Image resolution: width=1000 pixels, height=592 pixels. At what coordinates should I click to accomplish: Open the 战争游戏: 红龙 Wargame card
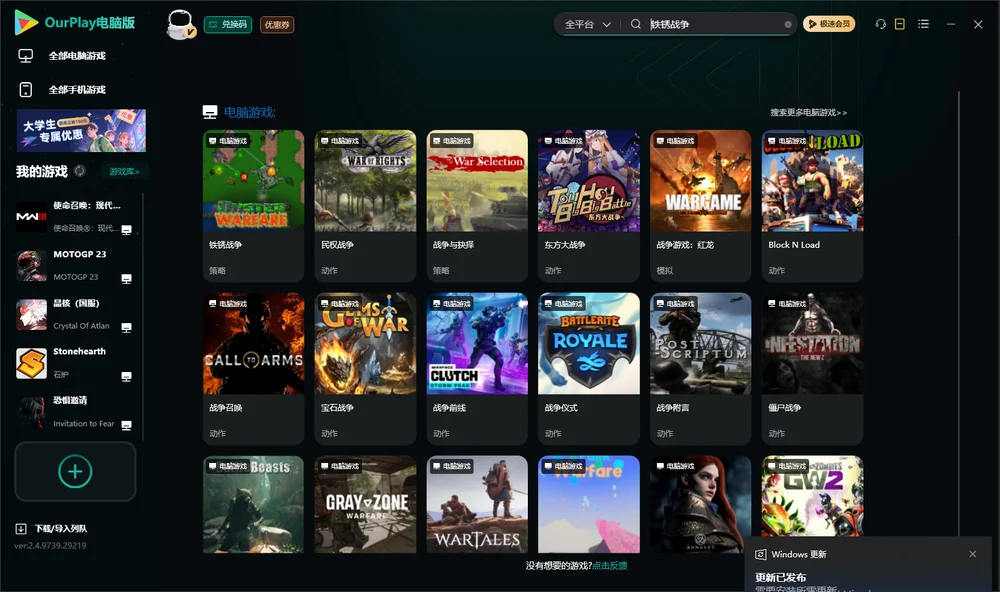click(701, 205)
